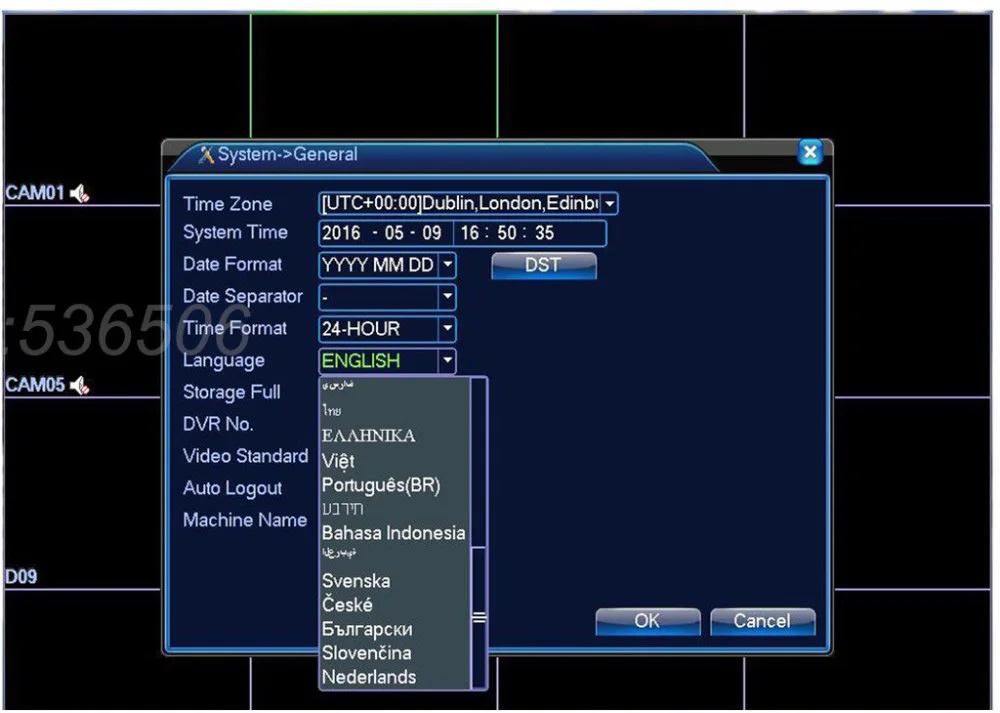Collapse the Language dropdown arrow

pyautogui.click(x=448, y=360)
